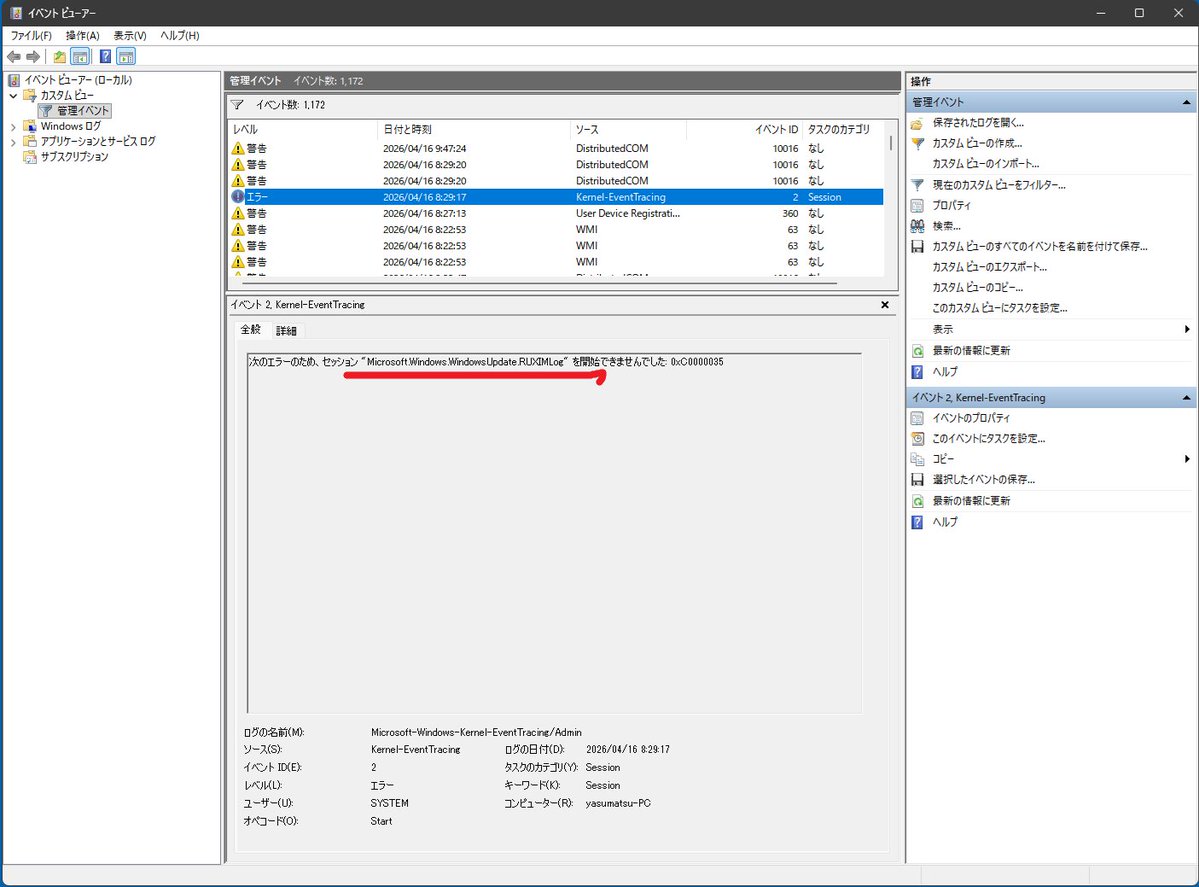
Task: Click the プロパティ icon in 管理イベント actions
Action: (918, 205)
